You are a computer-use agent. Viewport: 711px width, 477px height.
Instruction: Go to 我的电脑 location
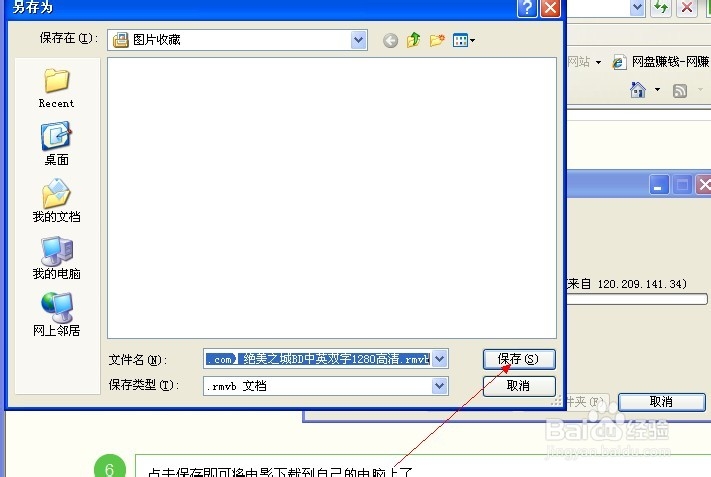point(56,258)
